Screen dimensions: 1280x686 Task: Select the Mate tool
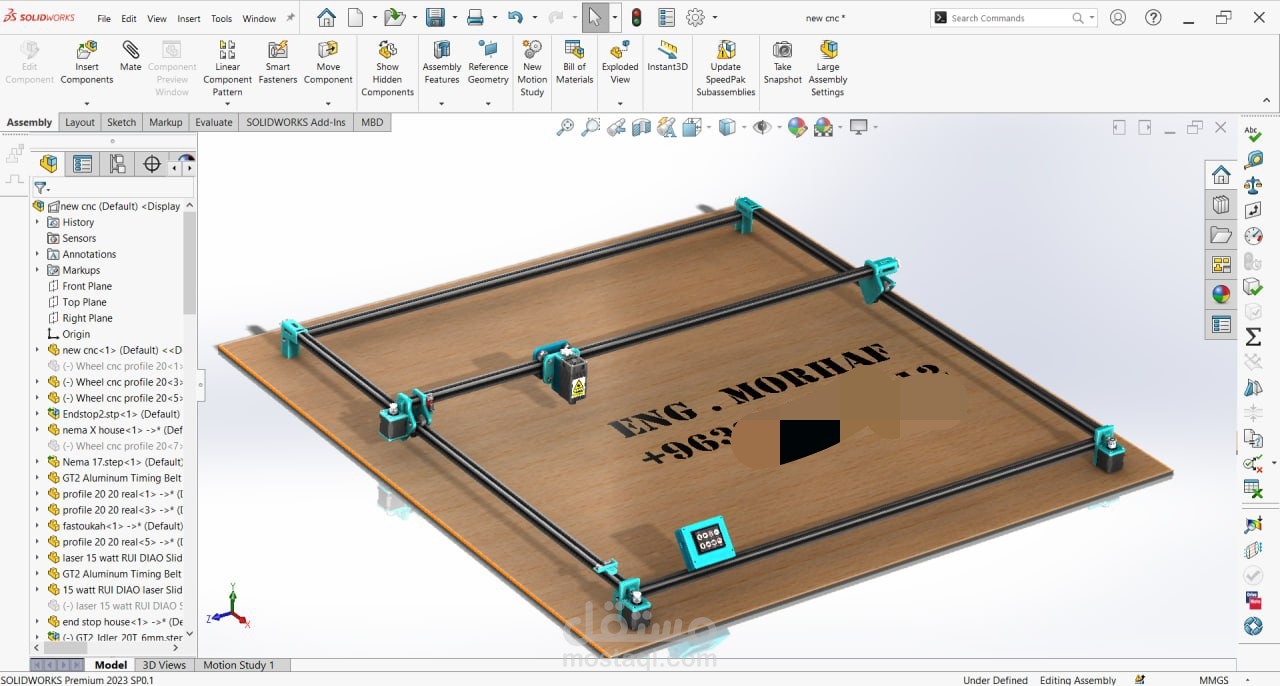pyautogui.click(x=130, y=56)
